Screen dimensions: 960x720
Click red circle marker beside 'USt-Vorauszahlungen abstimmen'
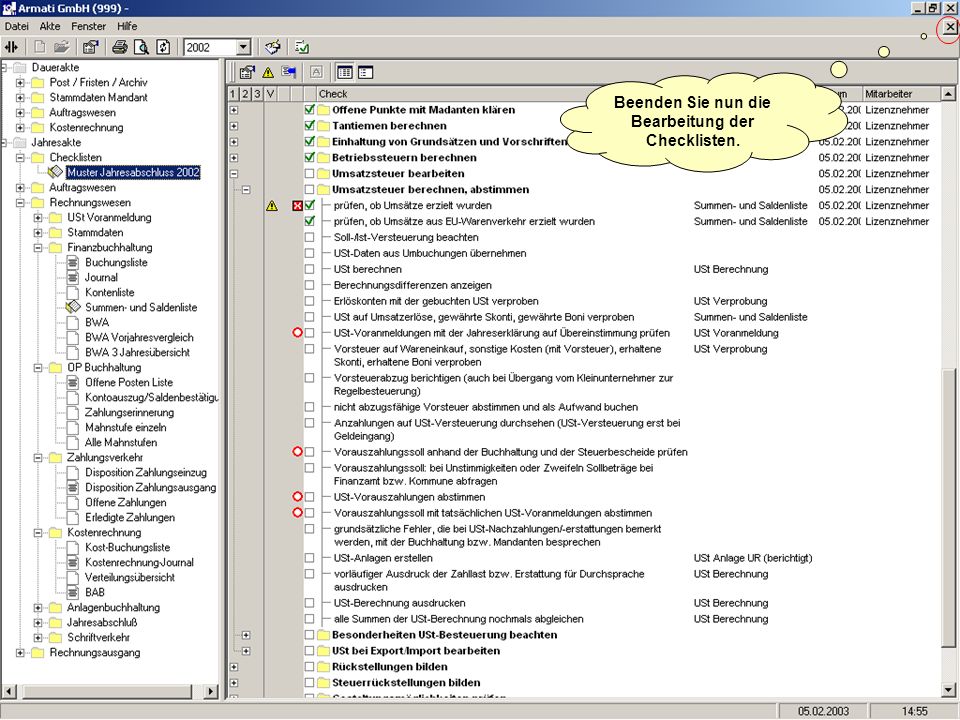(298, 497)
